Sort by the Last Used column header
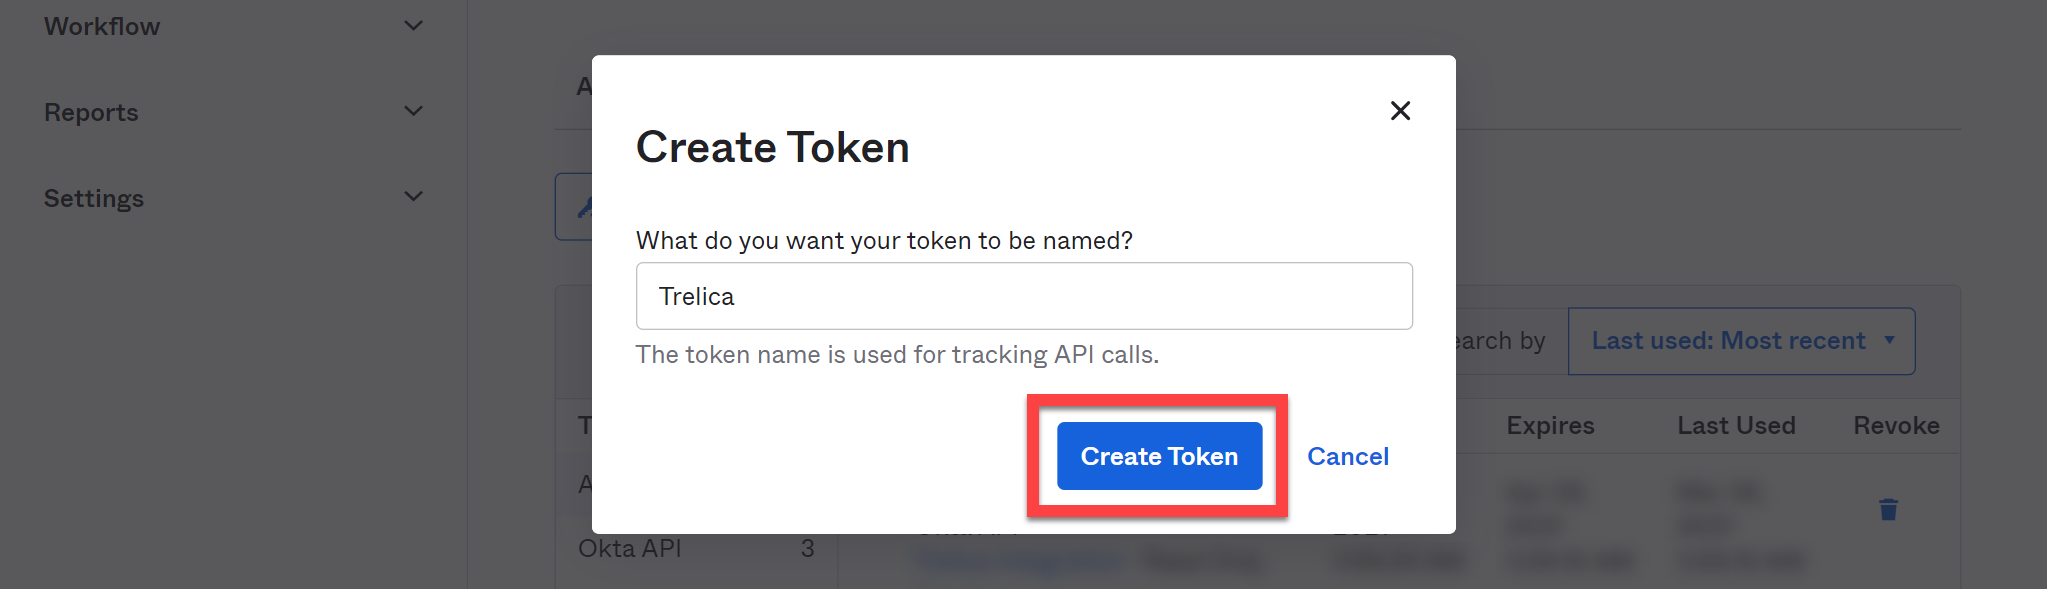2047x589 pixels. (x=1736, y=426)
